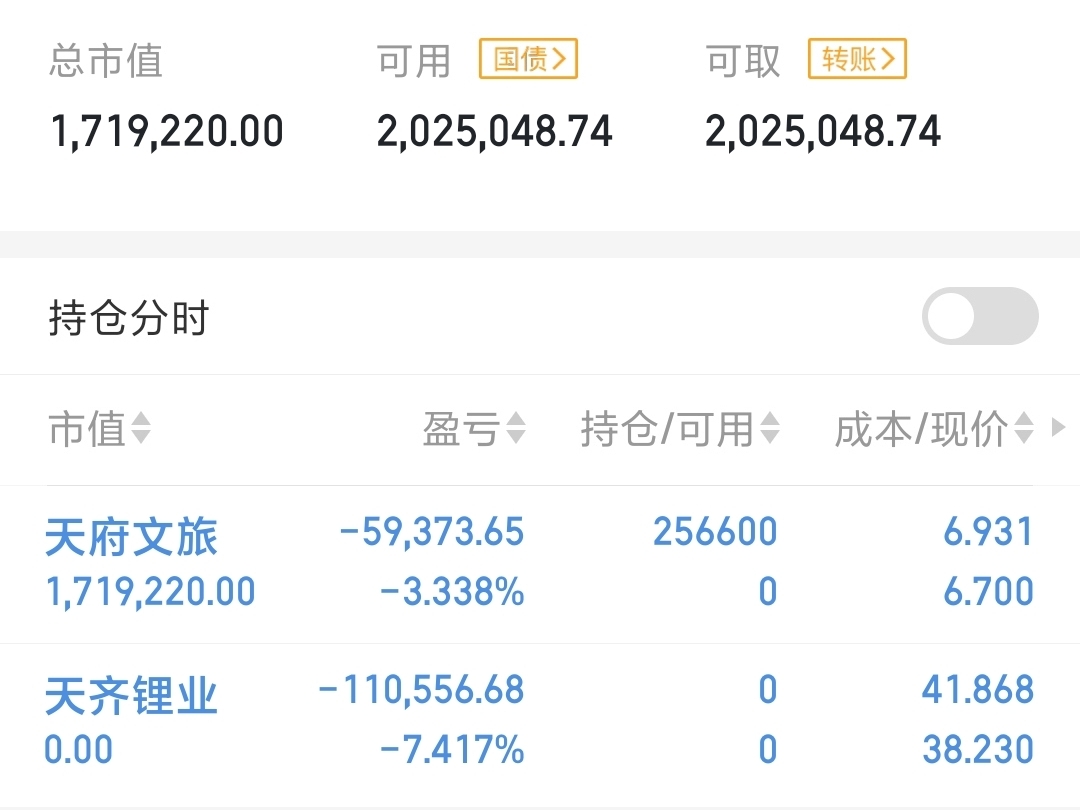
Task: Select the 可用 amount 2,025,048.74
Action: [x=495, y=132]
